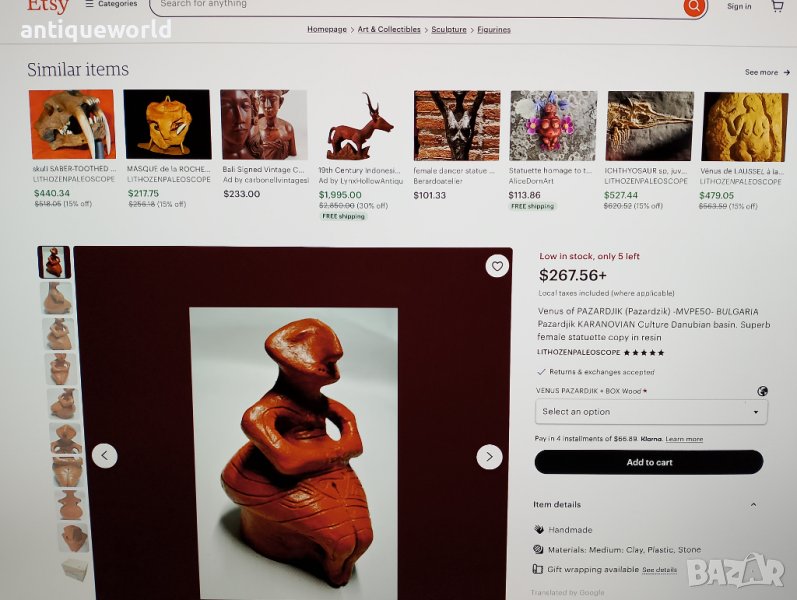Open the Select an option dropdown

(x=651, y=412)
